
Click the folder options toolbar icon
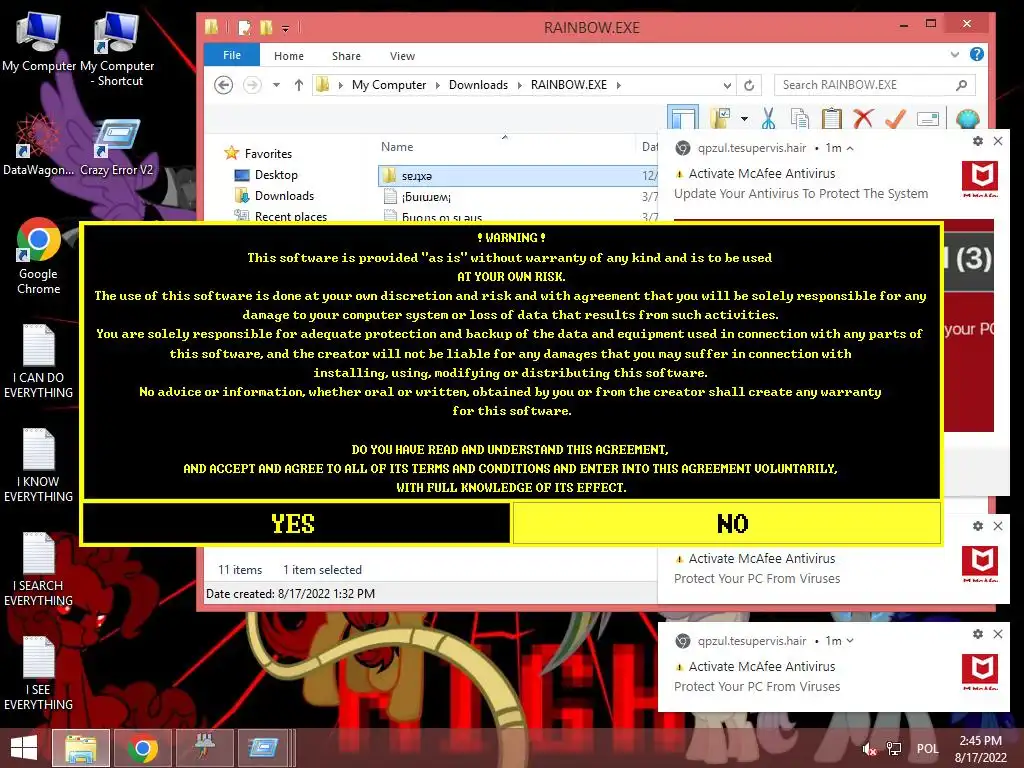[x=721, y=118]
